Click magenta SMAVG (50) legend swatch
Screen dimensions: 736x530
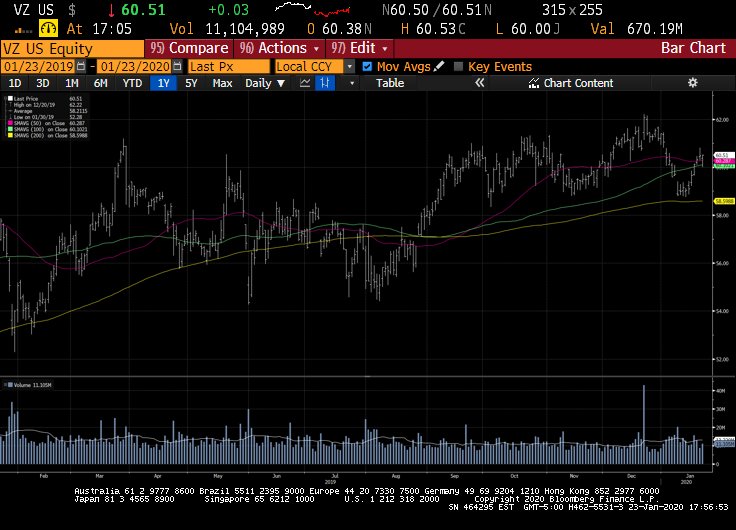[x=10, y=123]
